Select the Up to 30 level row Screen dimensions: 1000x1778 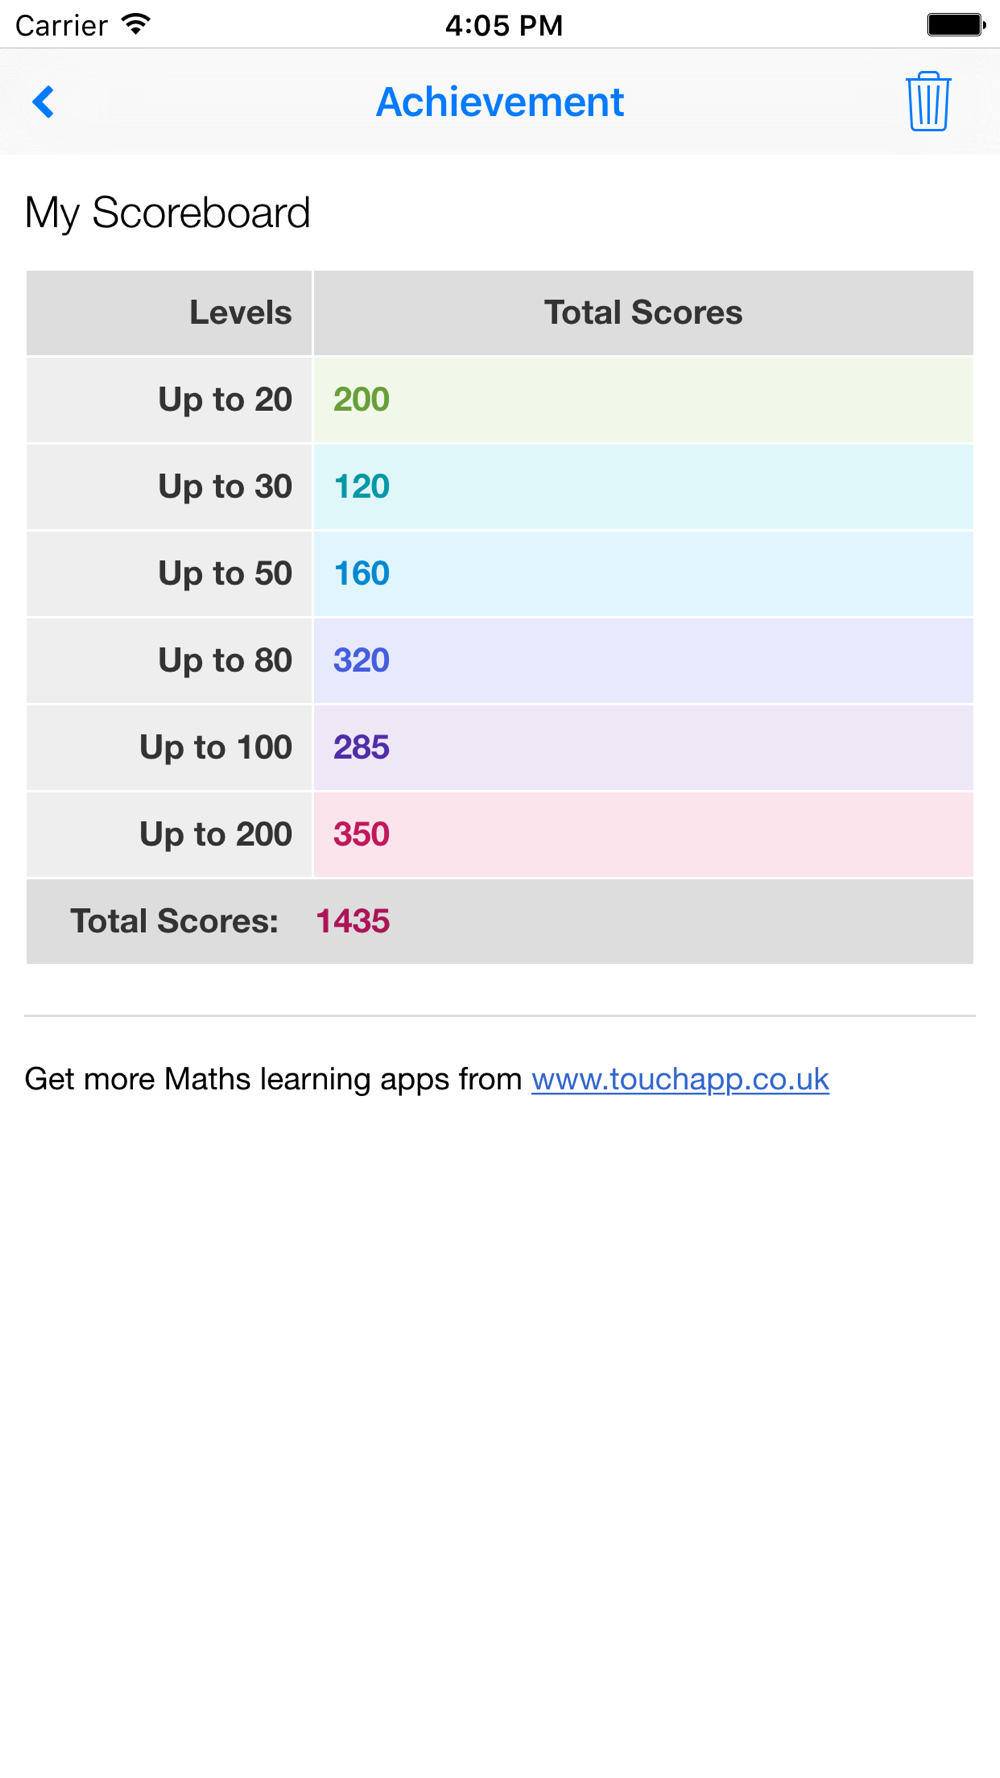pyautogui.click(x=224, y=487)
